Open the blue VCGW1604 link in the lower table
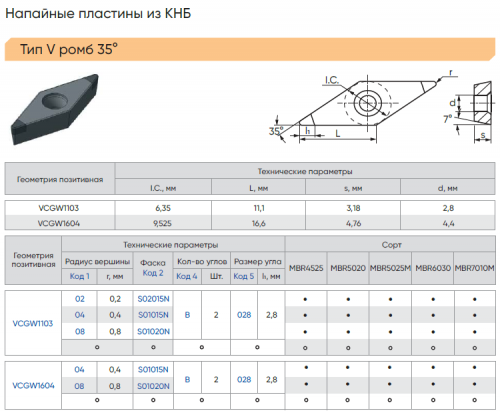The image size is (500, 413). pyautogui.click(x=33, y=386)
